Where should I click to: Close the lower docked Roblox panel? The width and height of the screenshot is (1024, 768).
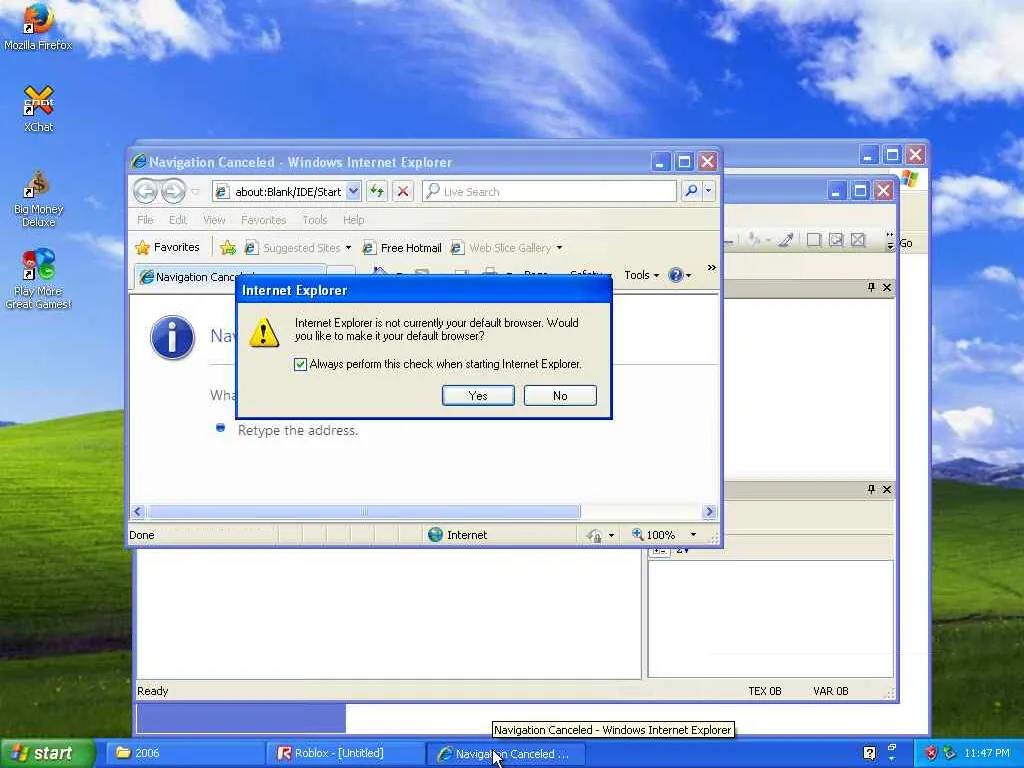coord(887,489)
